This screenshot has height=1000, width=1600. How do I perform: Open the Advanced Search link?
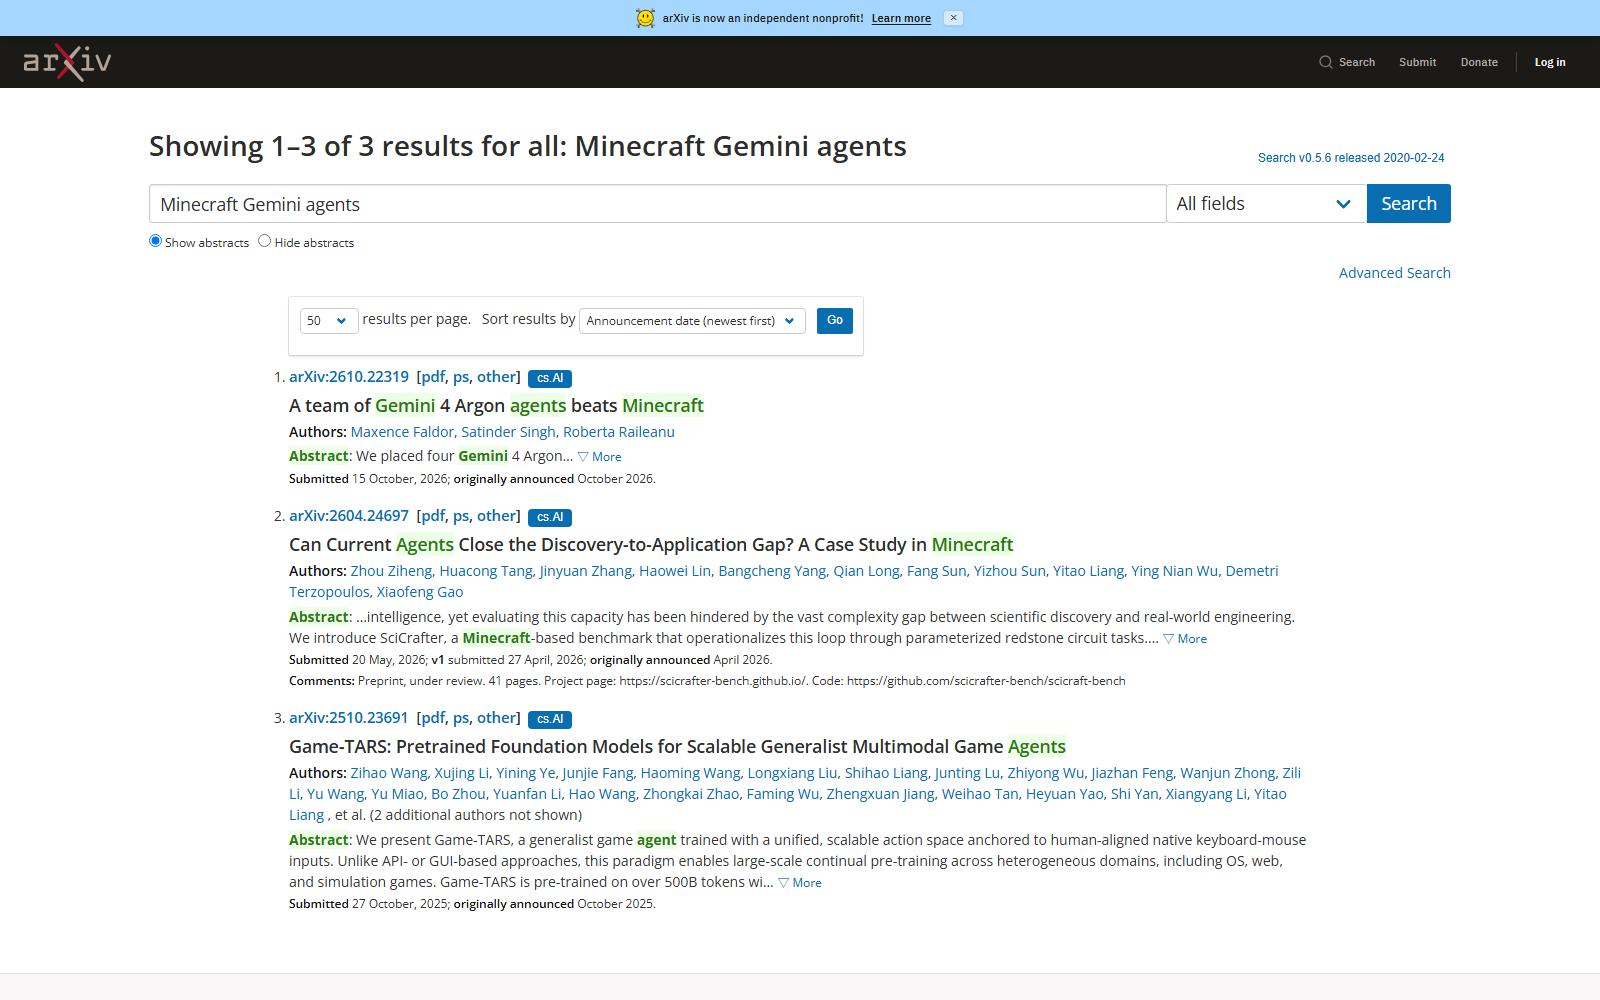(1394, 273)
